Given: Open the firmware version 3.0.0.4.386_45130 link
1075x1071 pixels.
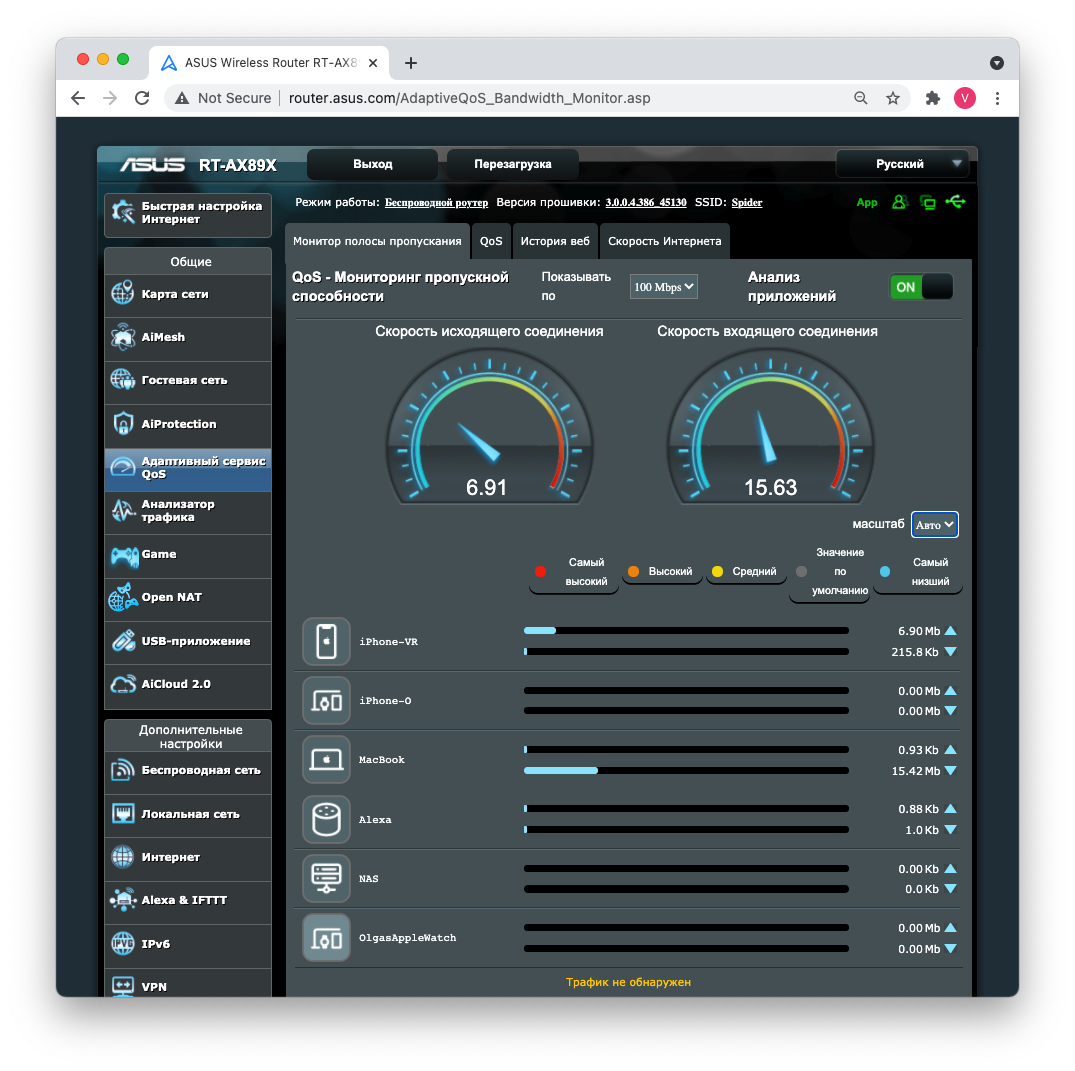Looking at the screenshot, I should [x=646, y=202].
